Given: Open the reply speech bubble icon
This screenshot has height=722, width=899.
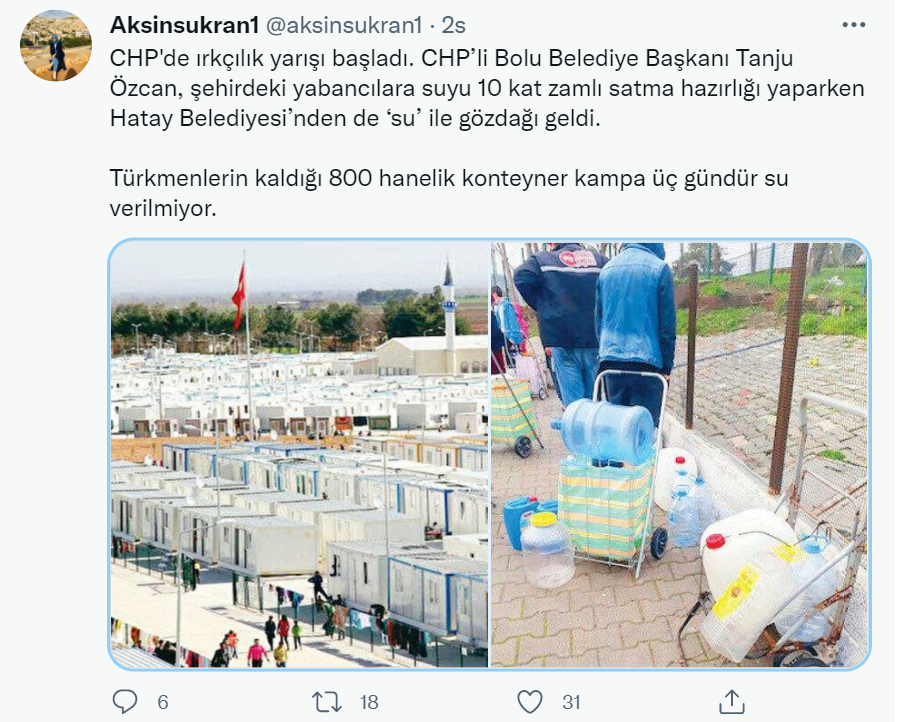Looking at the screenshot, I should (124, 701).
